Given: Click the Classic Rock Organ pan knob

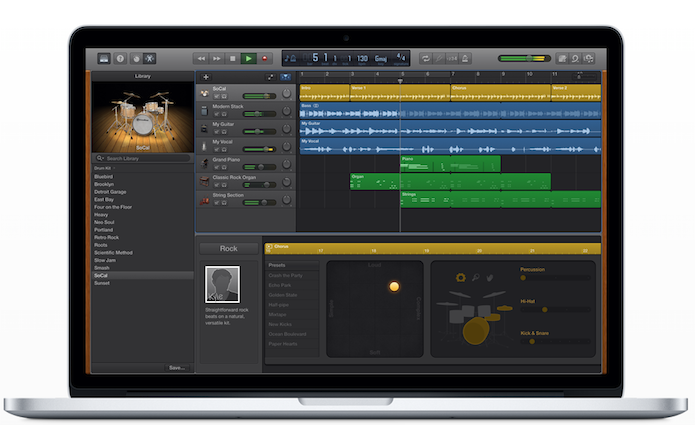Looking at the screenshot, I should (x=287, y=182).
